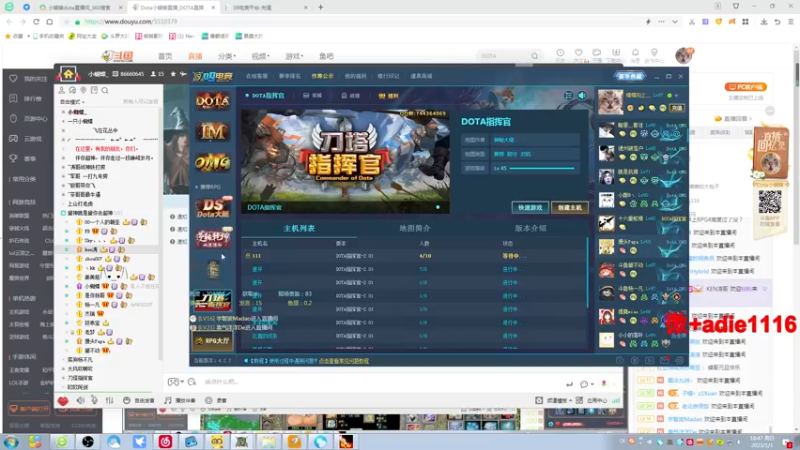This screenshot has height=450, width=800.
Task: Select the IM game icon
Action: (213, 132)
